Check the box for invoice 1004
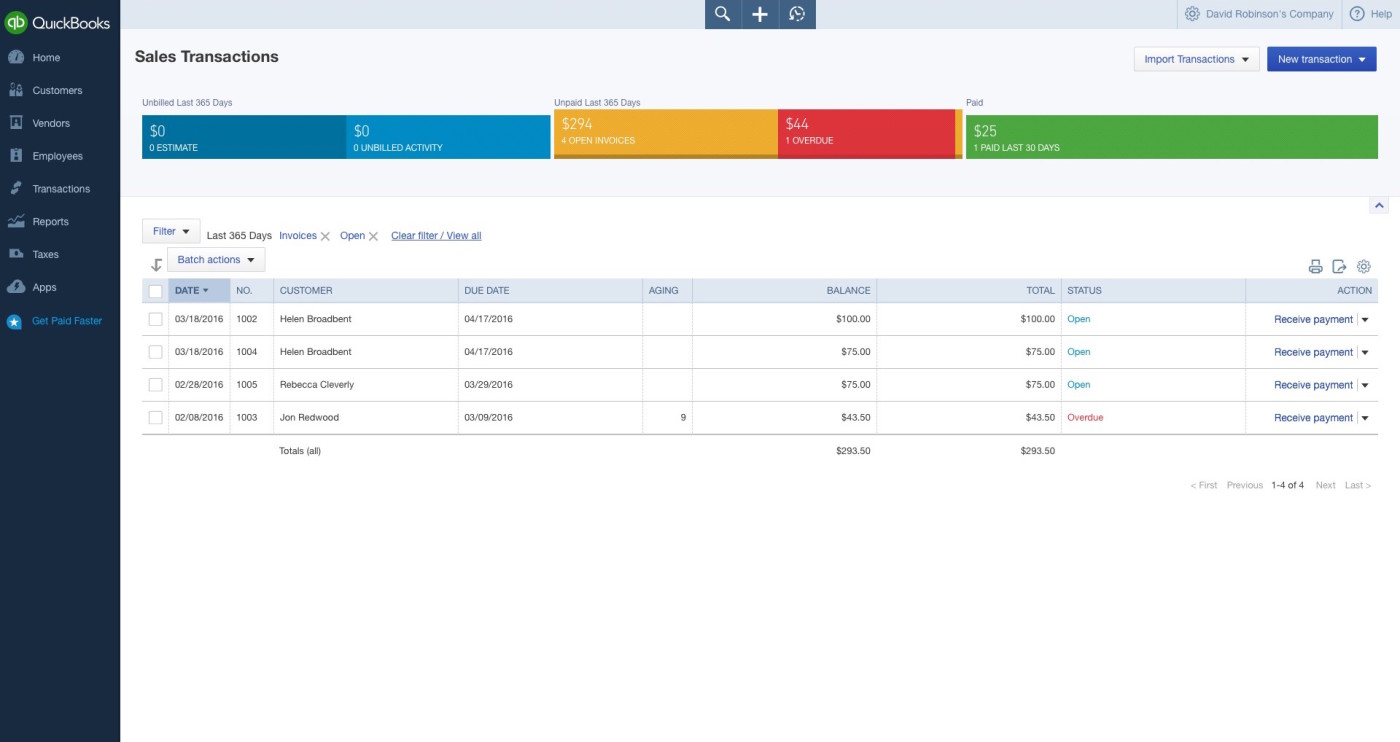The width and height of the screenshot is (1400, 742). click(155, 352)
